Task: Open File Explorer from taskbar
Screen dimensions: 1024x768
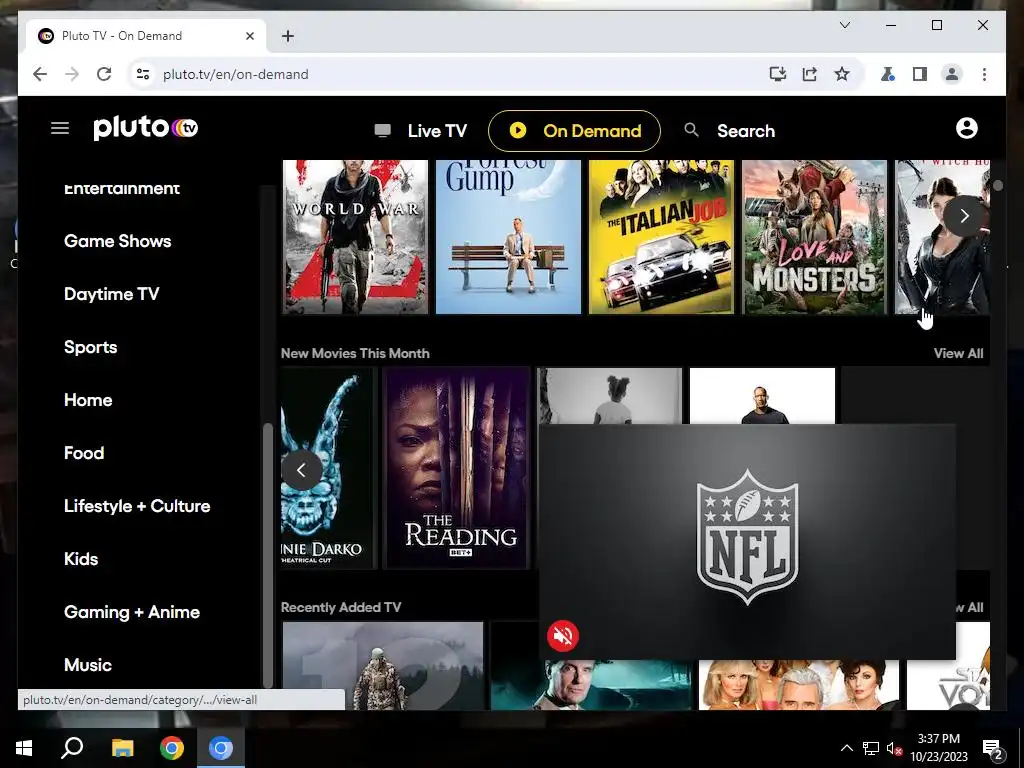Action: (122, 748)
